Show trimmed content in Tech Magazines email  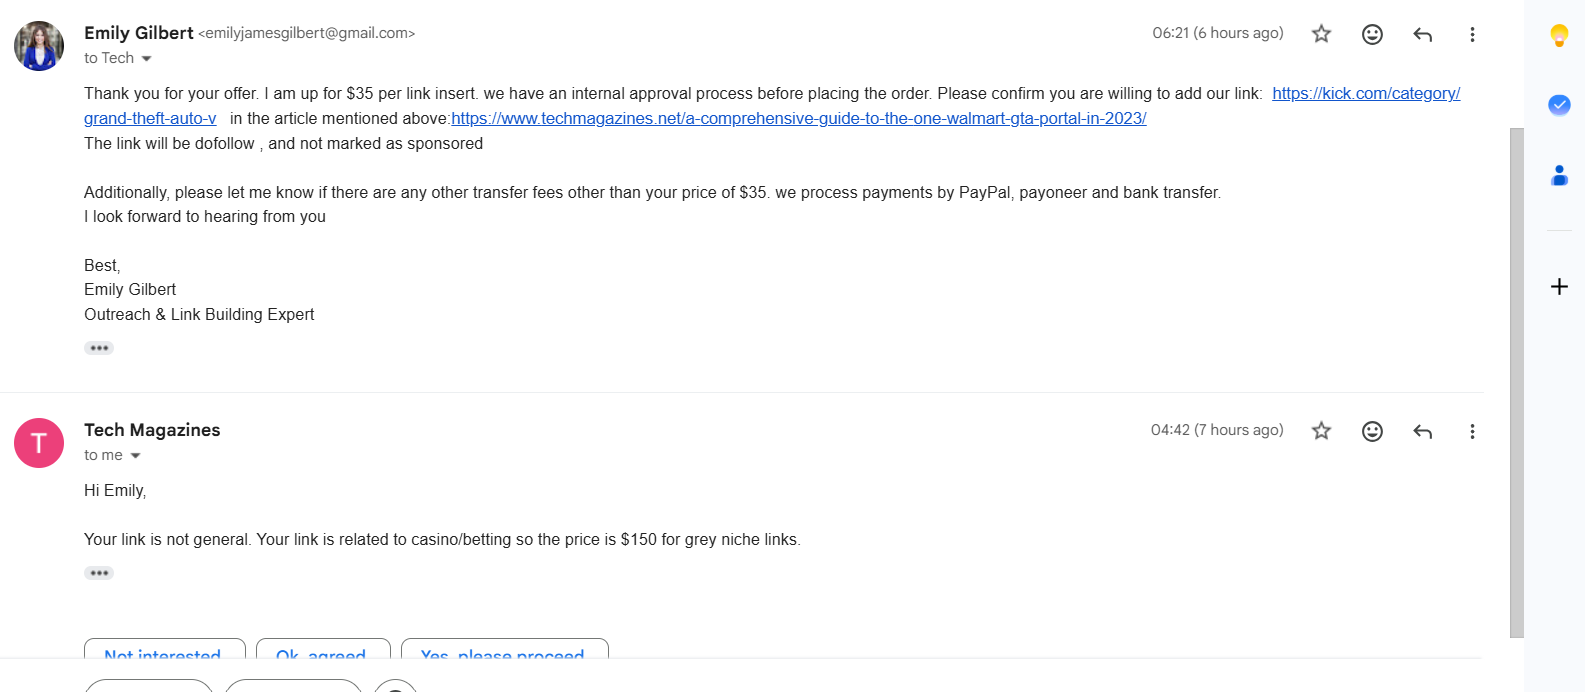99,573
